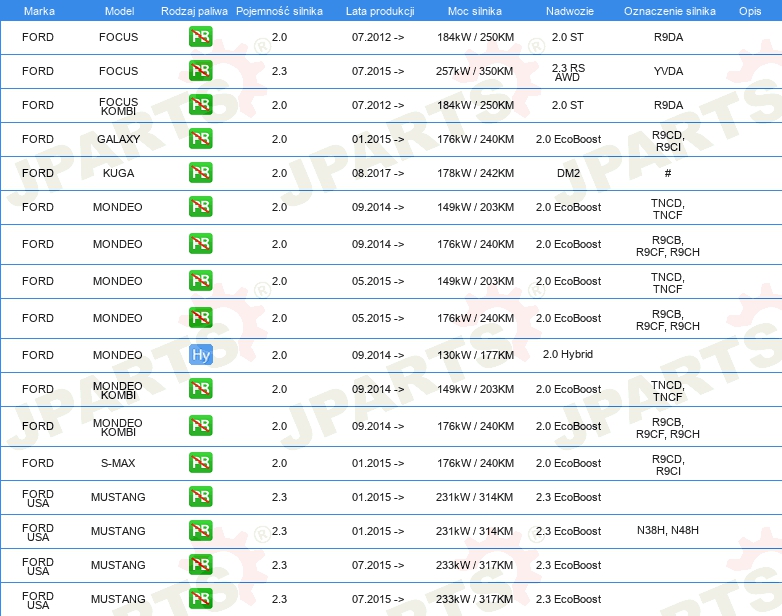Click the fuel icon in the MONDEO 05.2015 149kW row

point(200,281)
